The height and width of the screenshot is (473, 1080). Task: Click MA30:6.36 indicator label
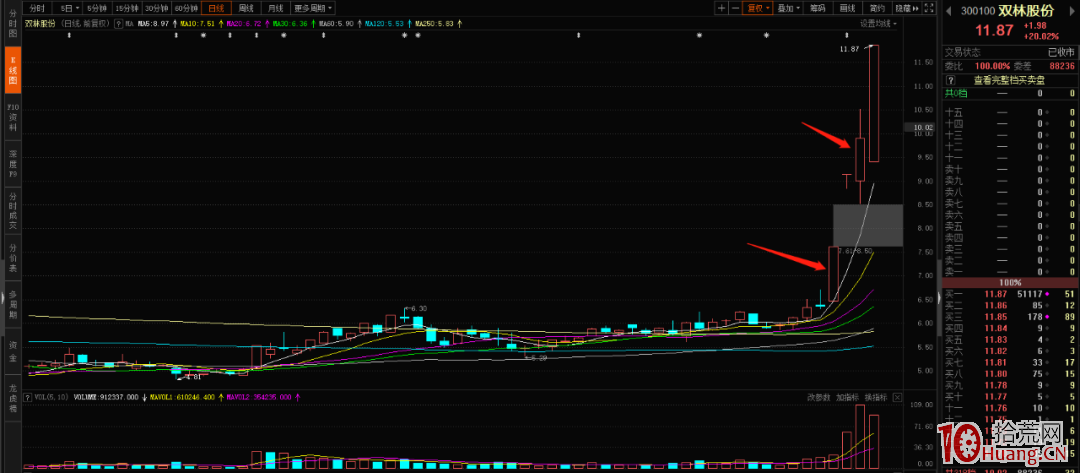coord(291,23)
